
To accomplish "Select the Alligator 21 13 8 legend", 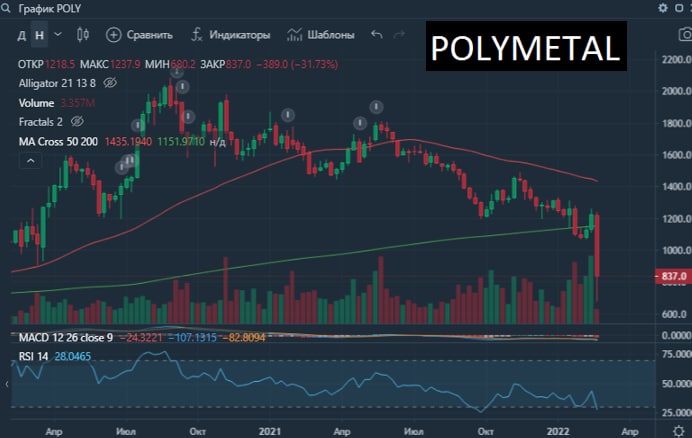I will (x=57, y=83).
